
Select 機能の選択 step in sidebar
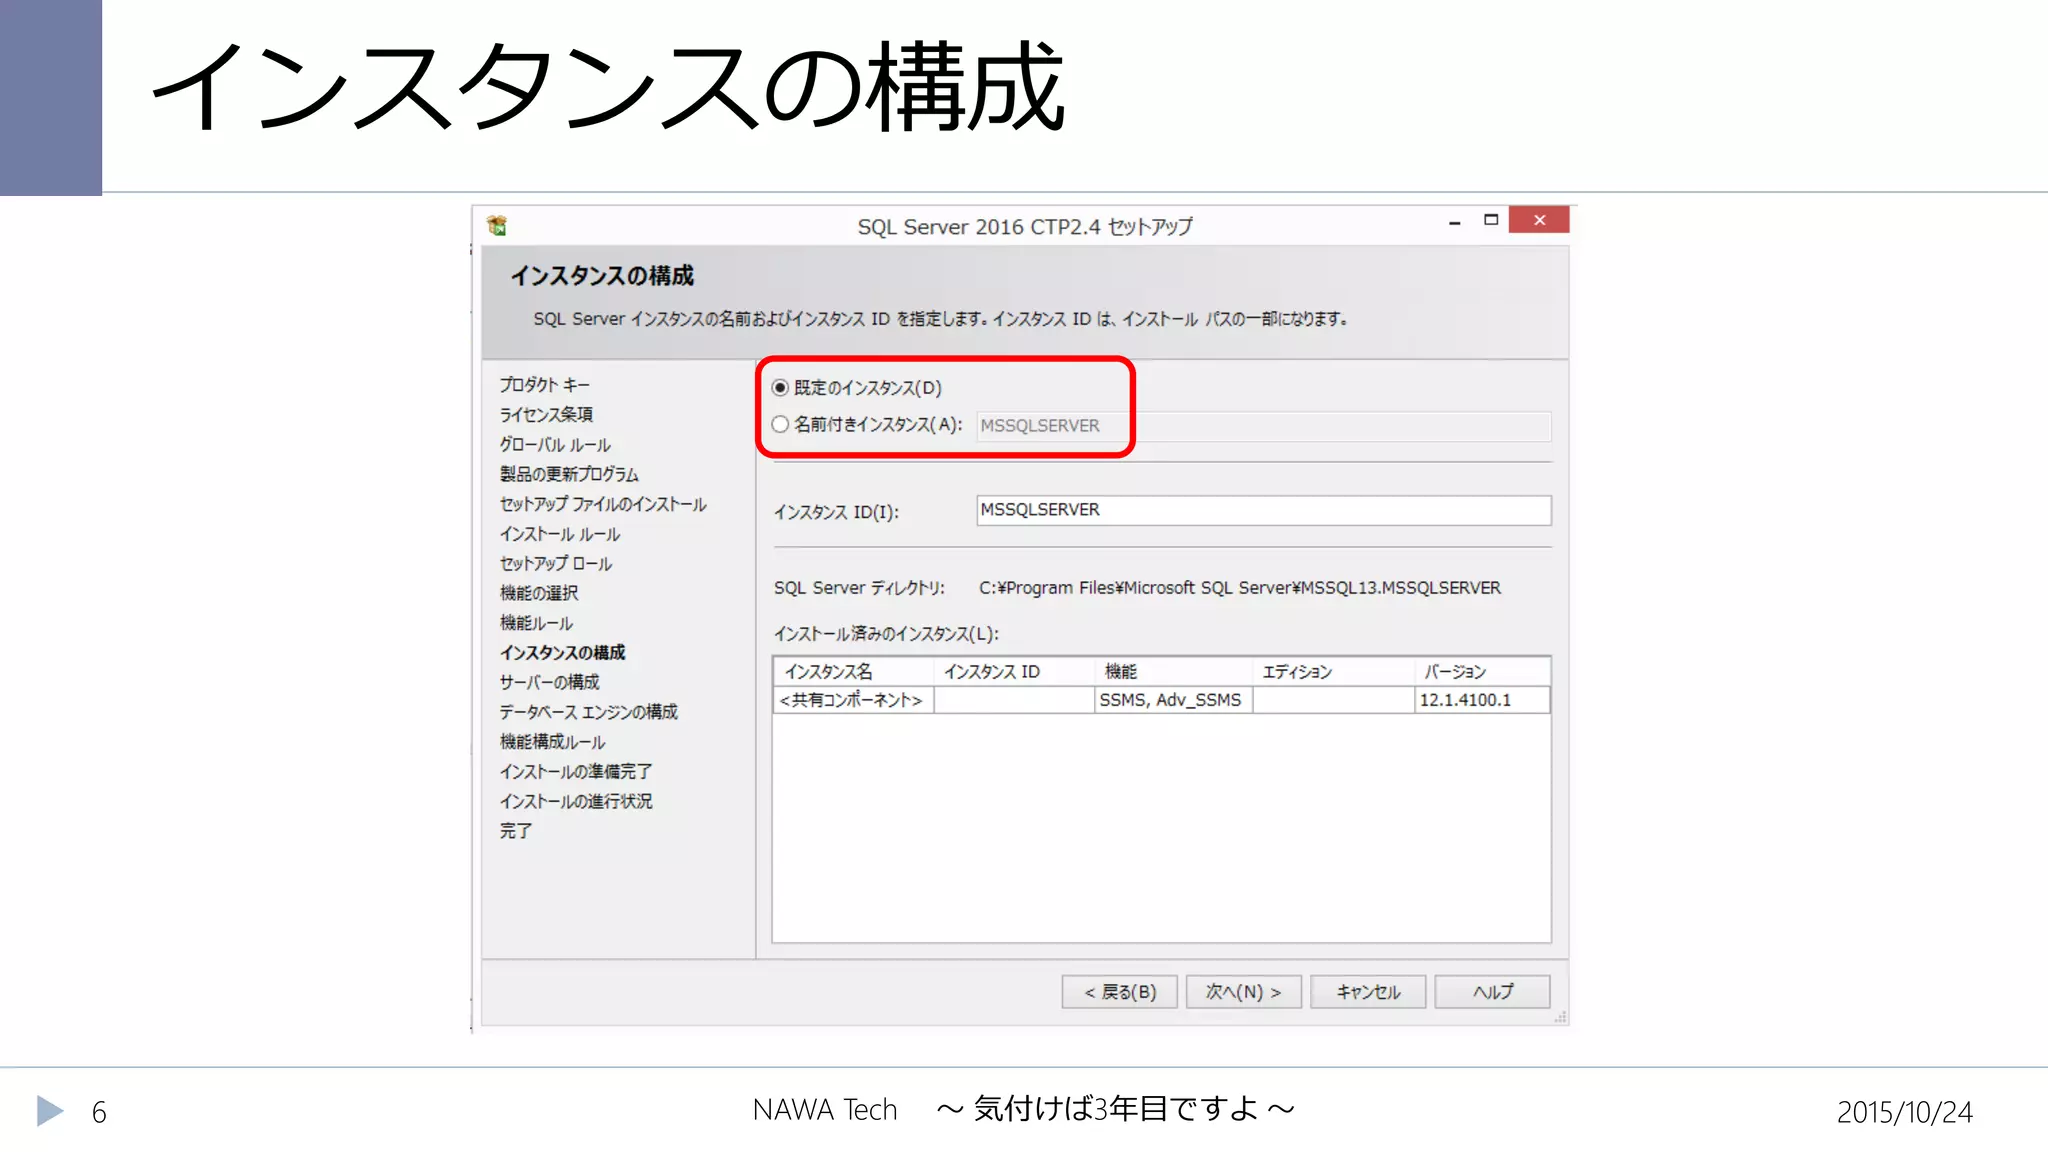[x=539, y=593]
